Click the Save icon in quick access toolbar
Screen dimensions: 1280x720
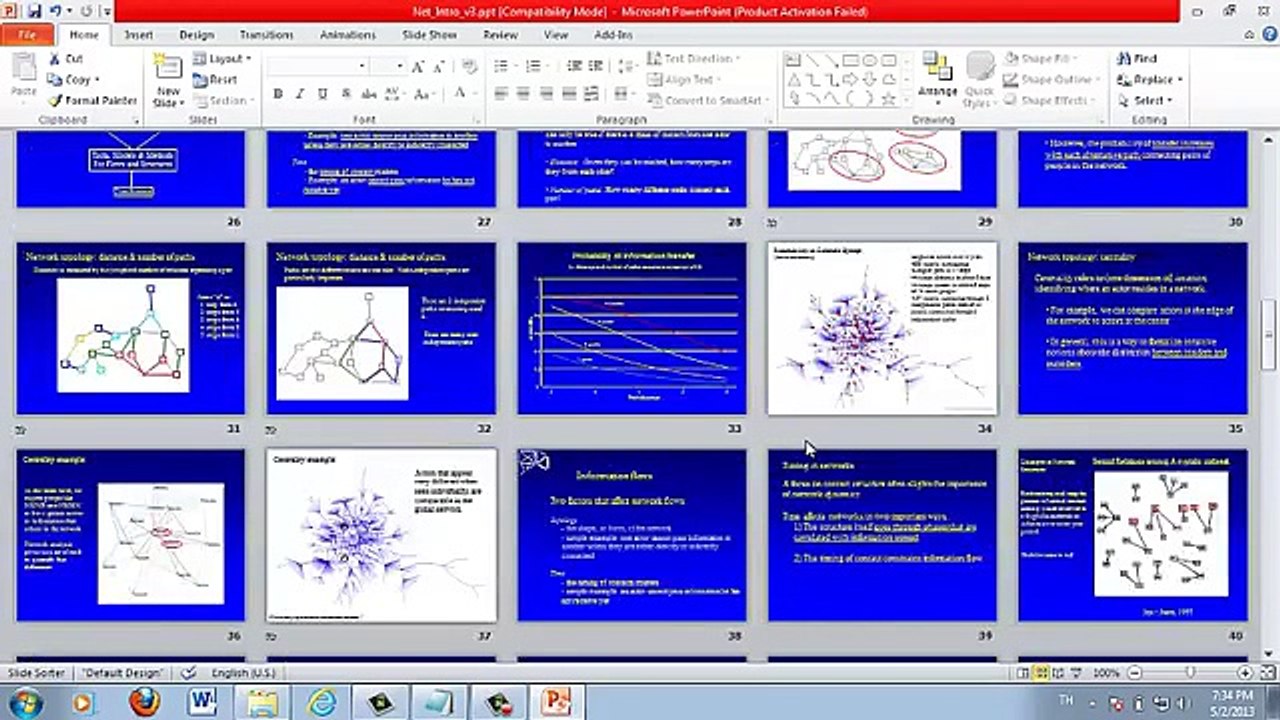click(35, 11)
